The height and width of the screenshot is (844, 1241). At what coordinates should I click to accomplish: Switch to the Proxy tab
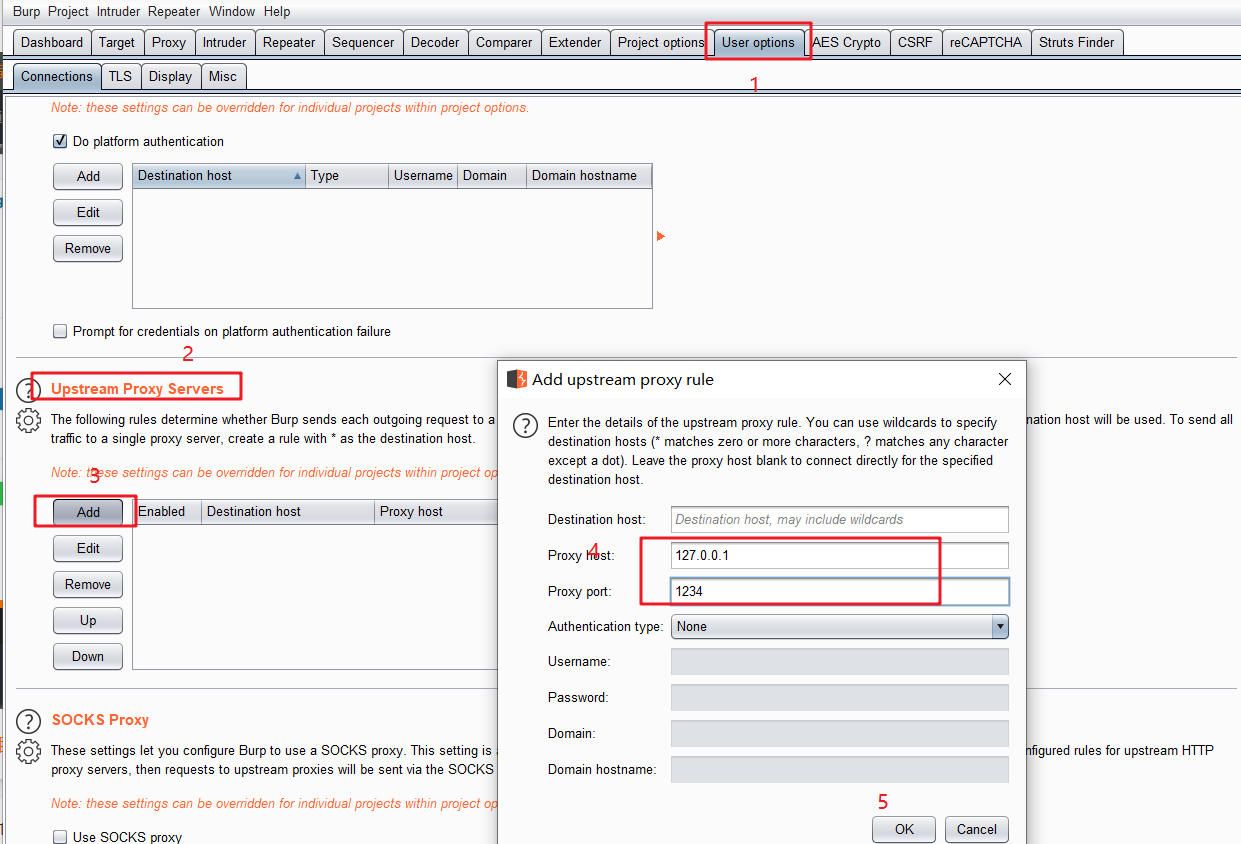click(169, 42)
